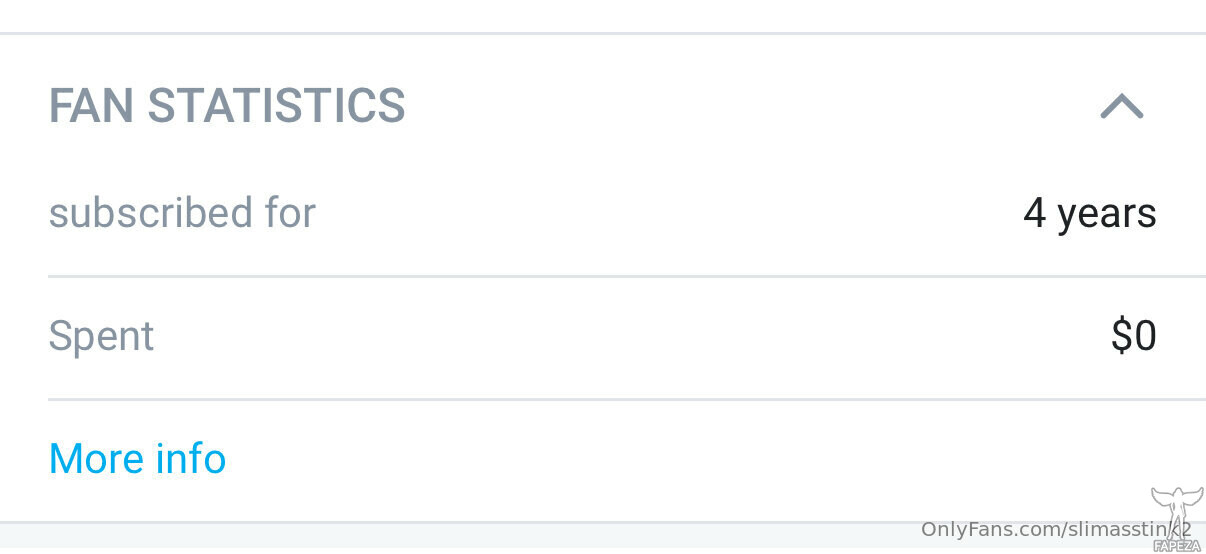Click the OnlyFans.com/slimasstink2 watermark text

pos(1056,529)
